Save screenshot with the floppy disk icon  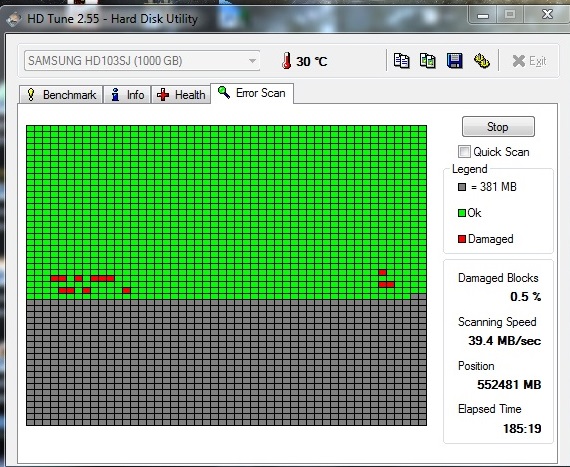pos(454,61)
